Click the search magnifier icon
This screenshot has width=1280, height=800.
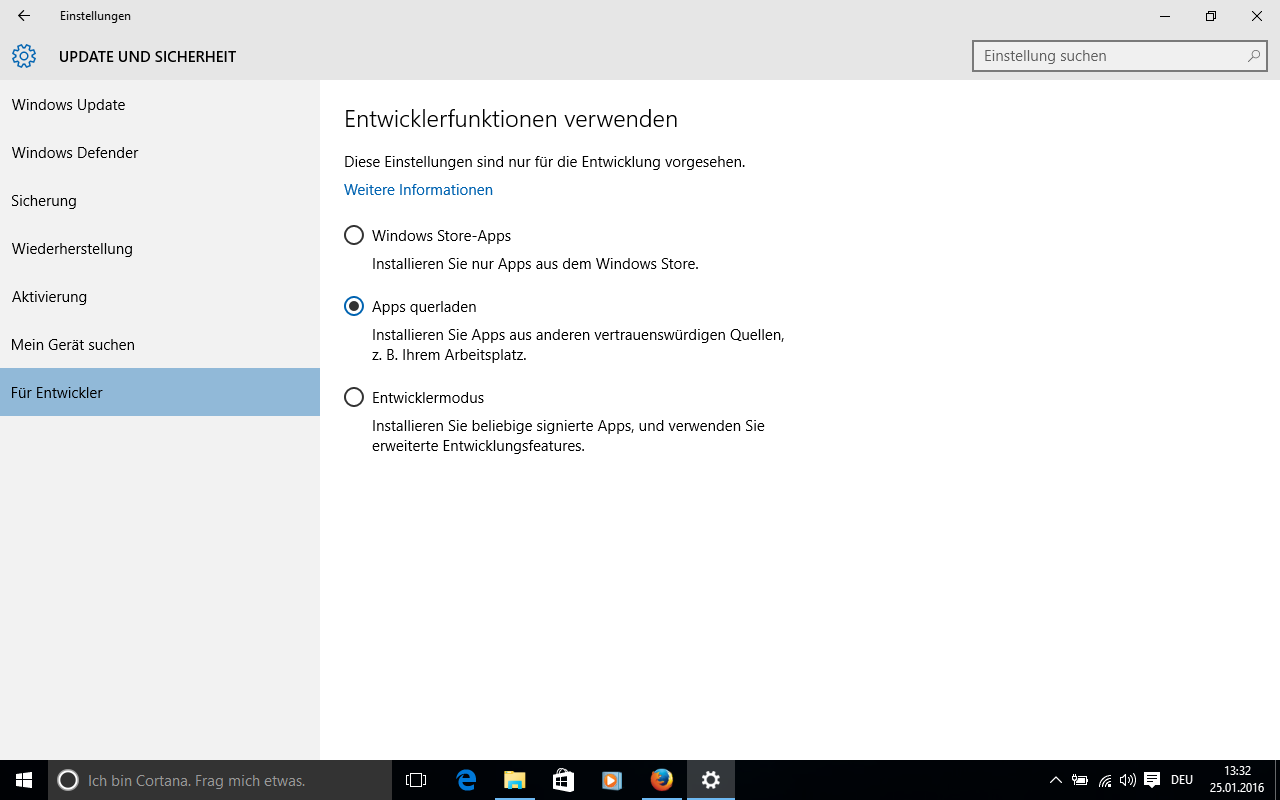tap(1253, 56)
